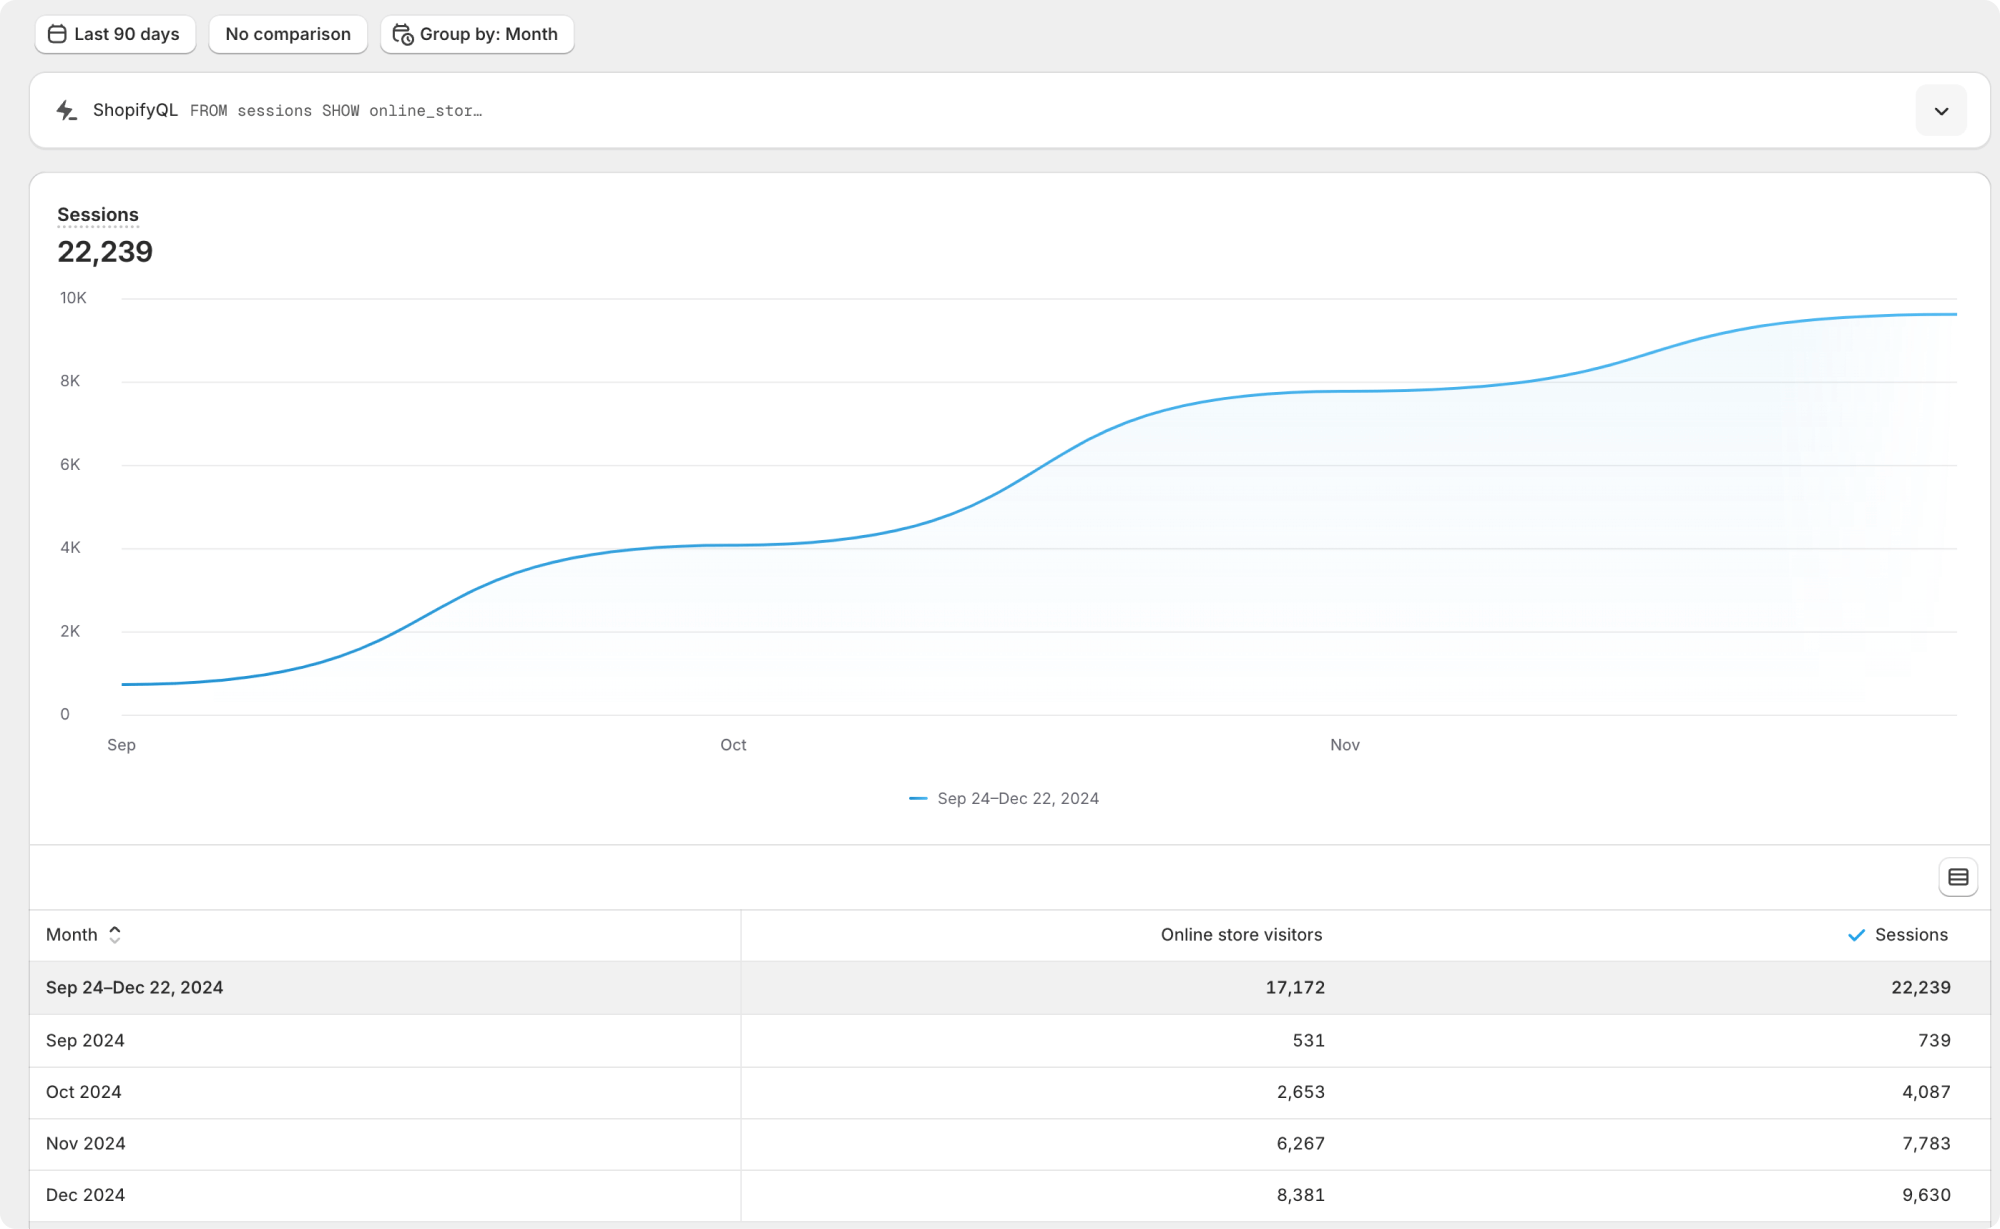Select the Oct 2024 table row

84,1092
